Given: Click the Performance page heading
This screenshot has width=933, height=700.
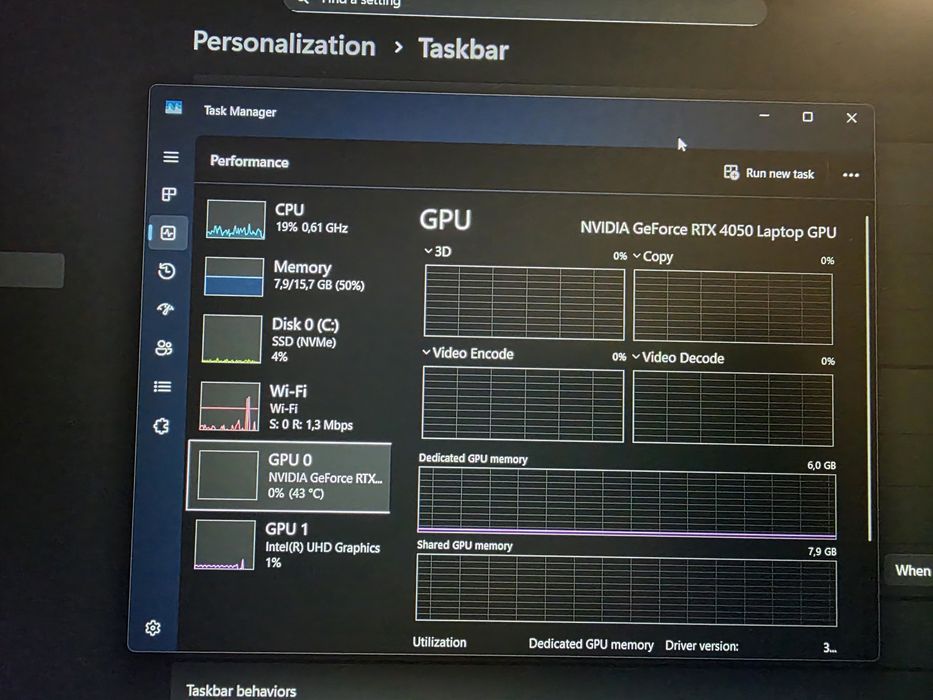Looking at the screenshot, I should point(249,162).
